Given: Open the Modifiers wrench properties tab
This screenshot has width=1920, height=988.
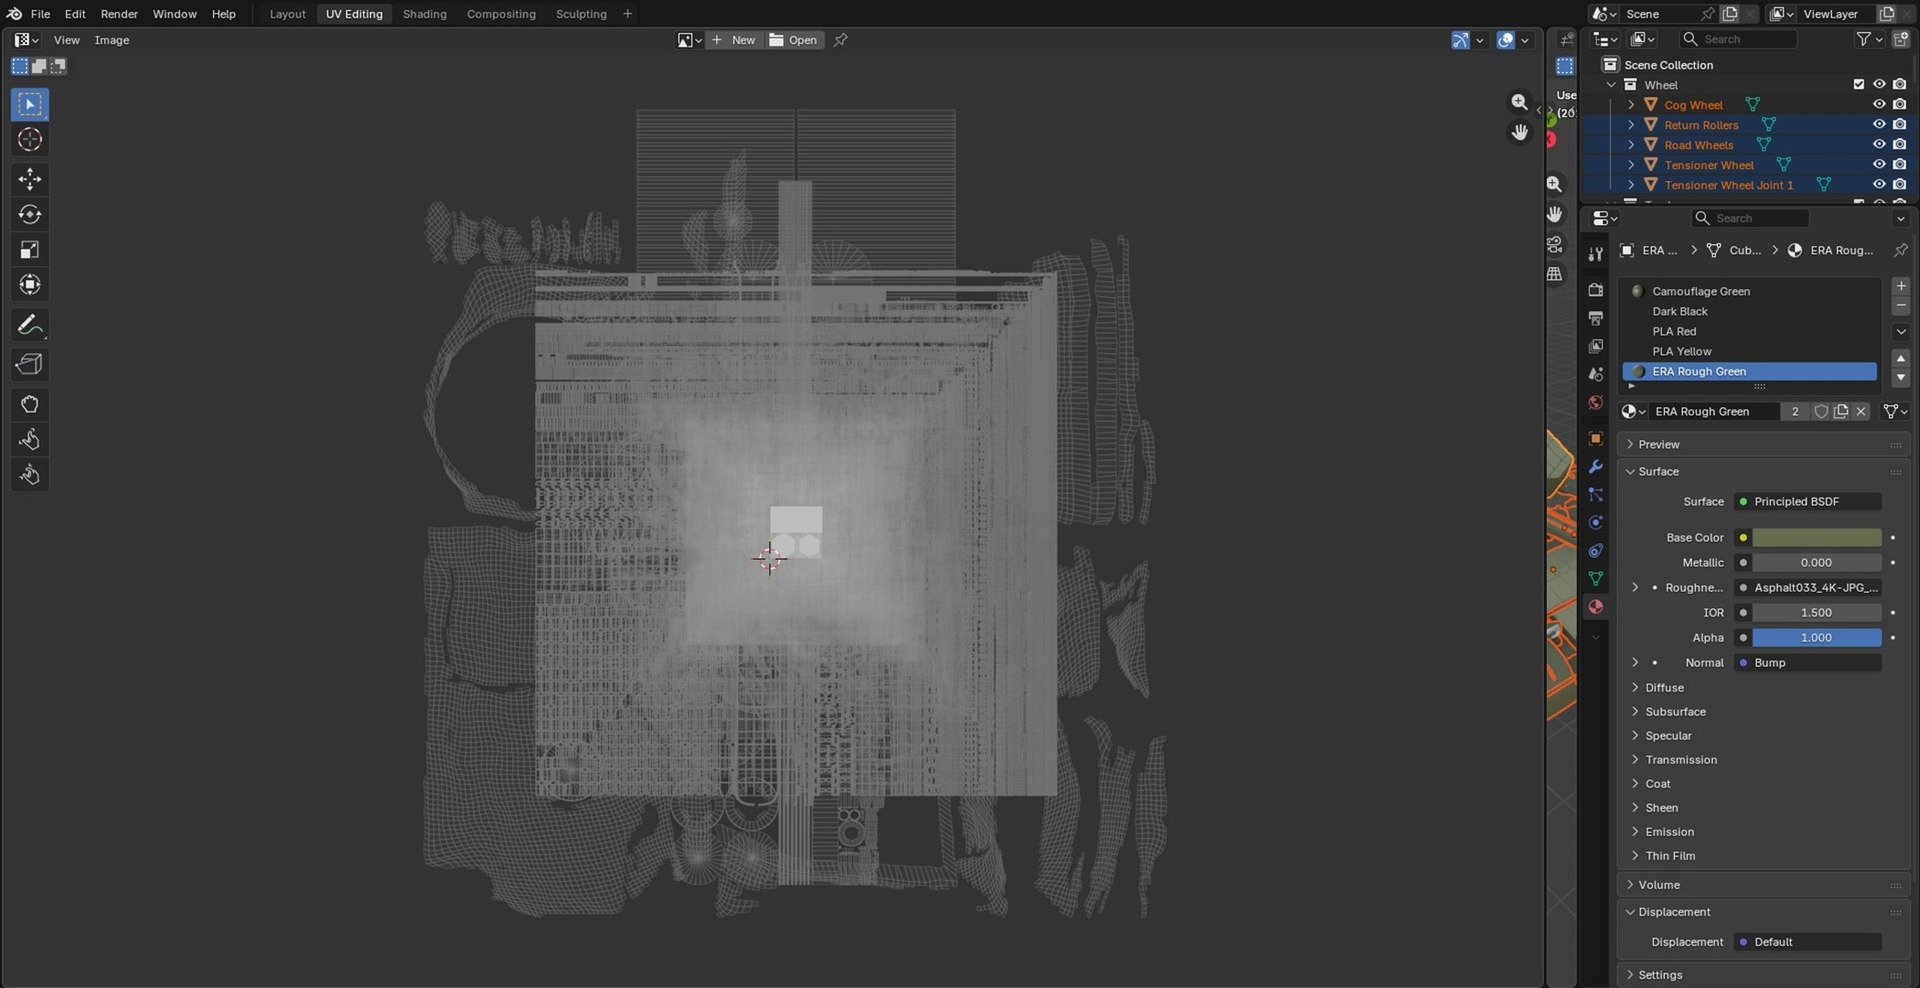Looking at the screenshot, I should point(1595,467).
